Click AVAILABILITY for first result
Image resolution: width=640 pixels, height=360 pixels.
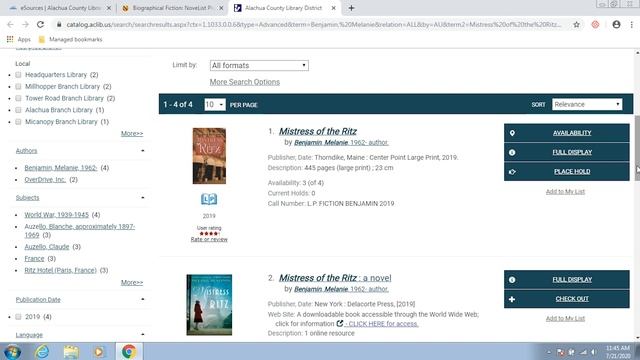(567, 133)
